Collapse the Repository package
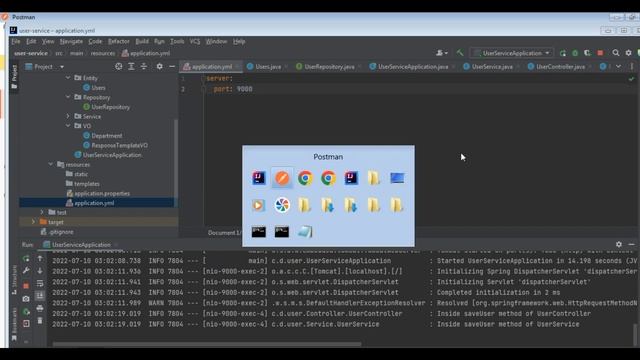640x360 pixels. 68,97
